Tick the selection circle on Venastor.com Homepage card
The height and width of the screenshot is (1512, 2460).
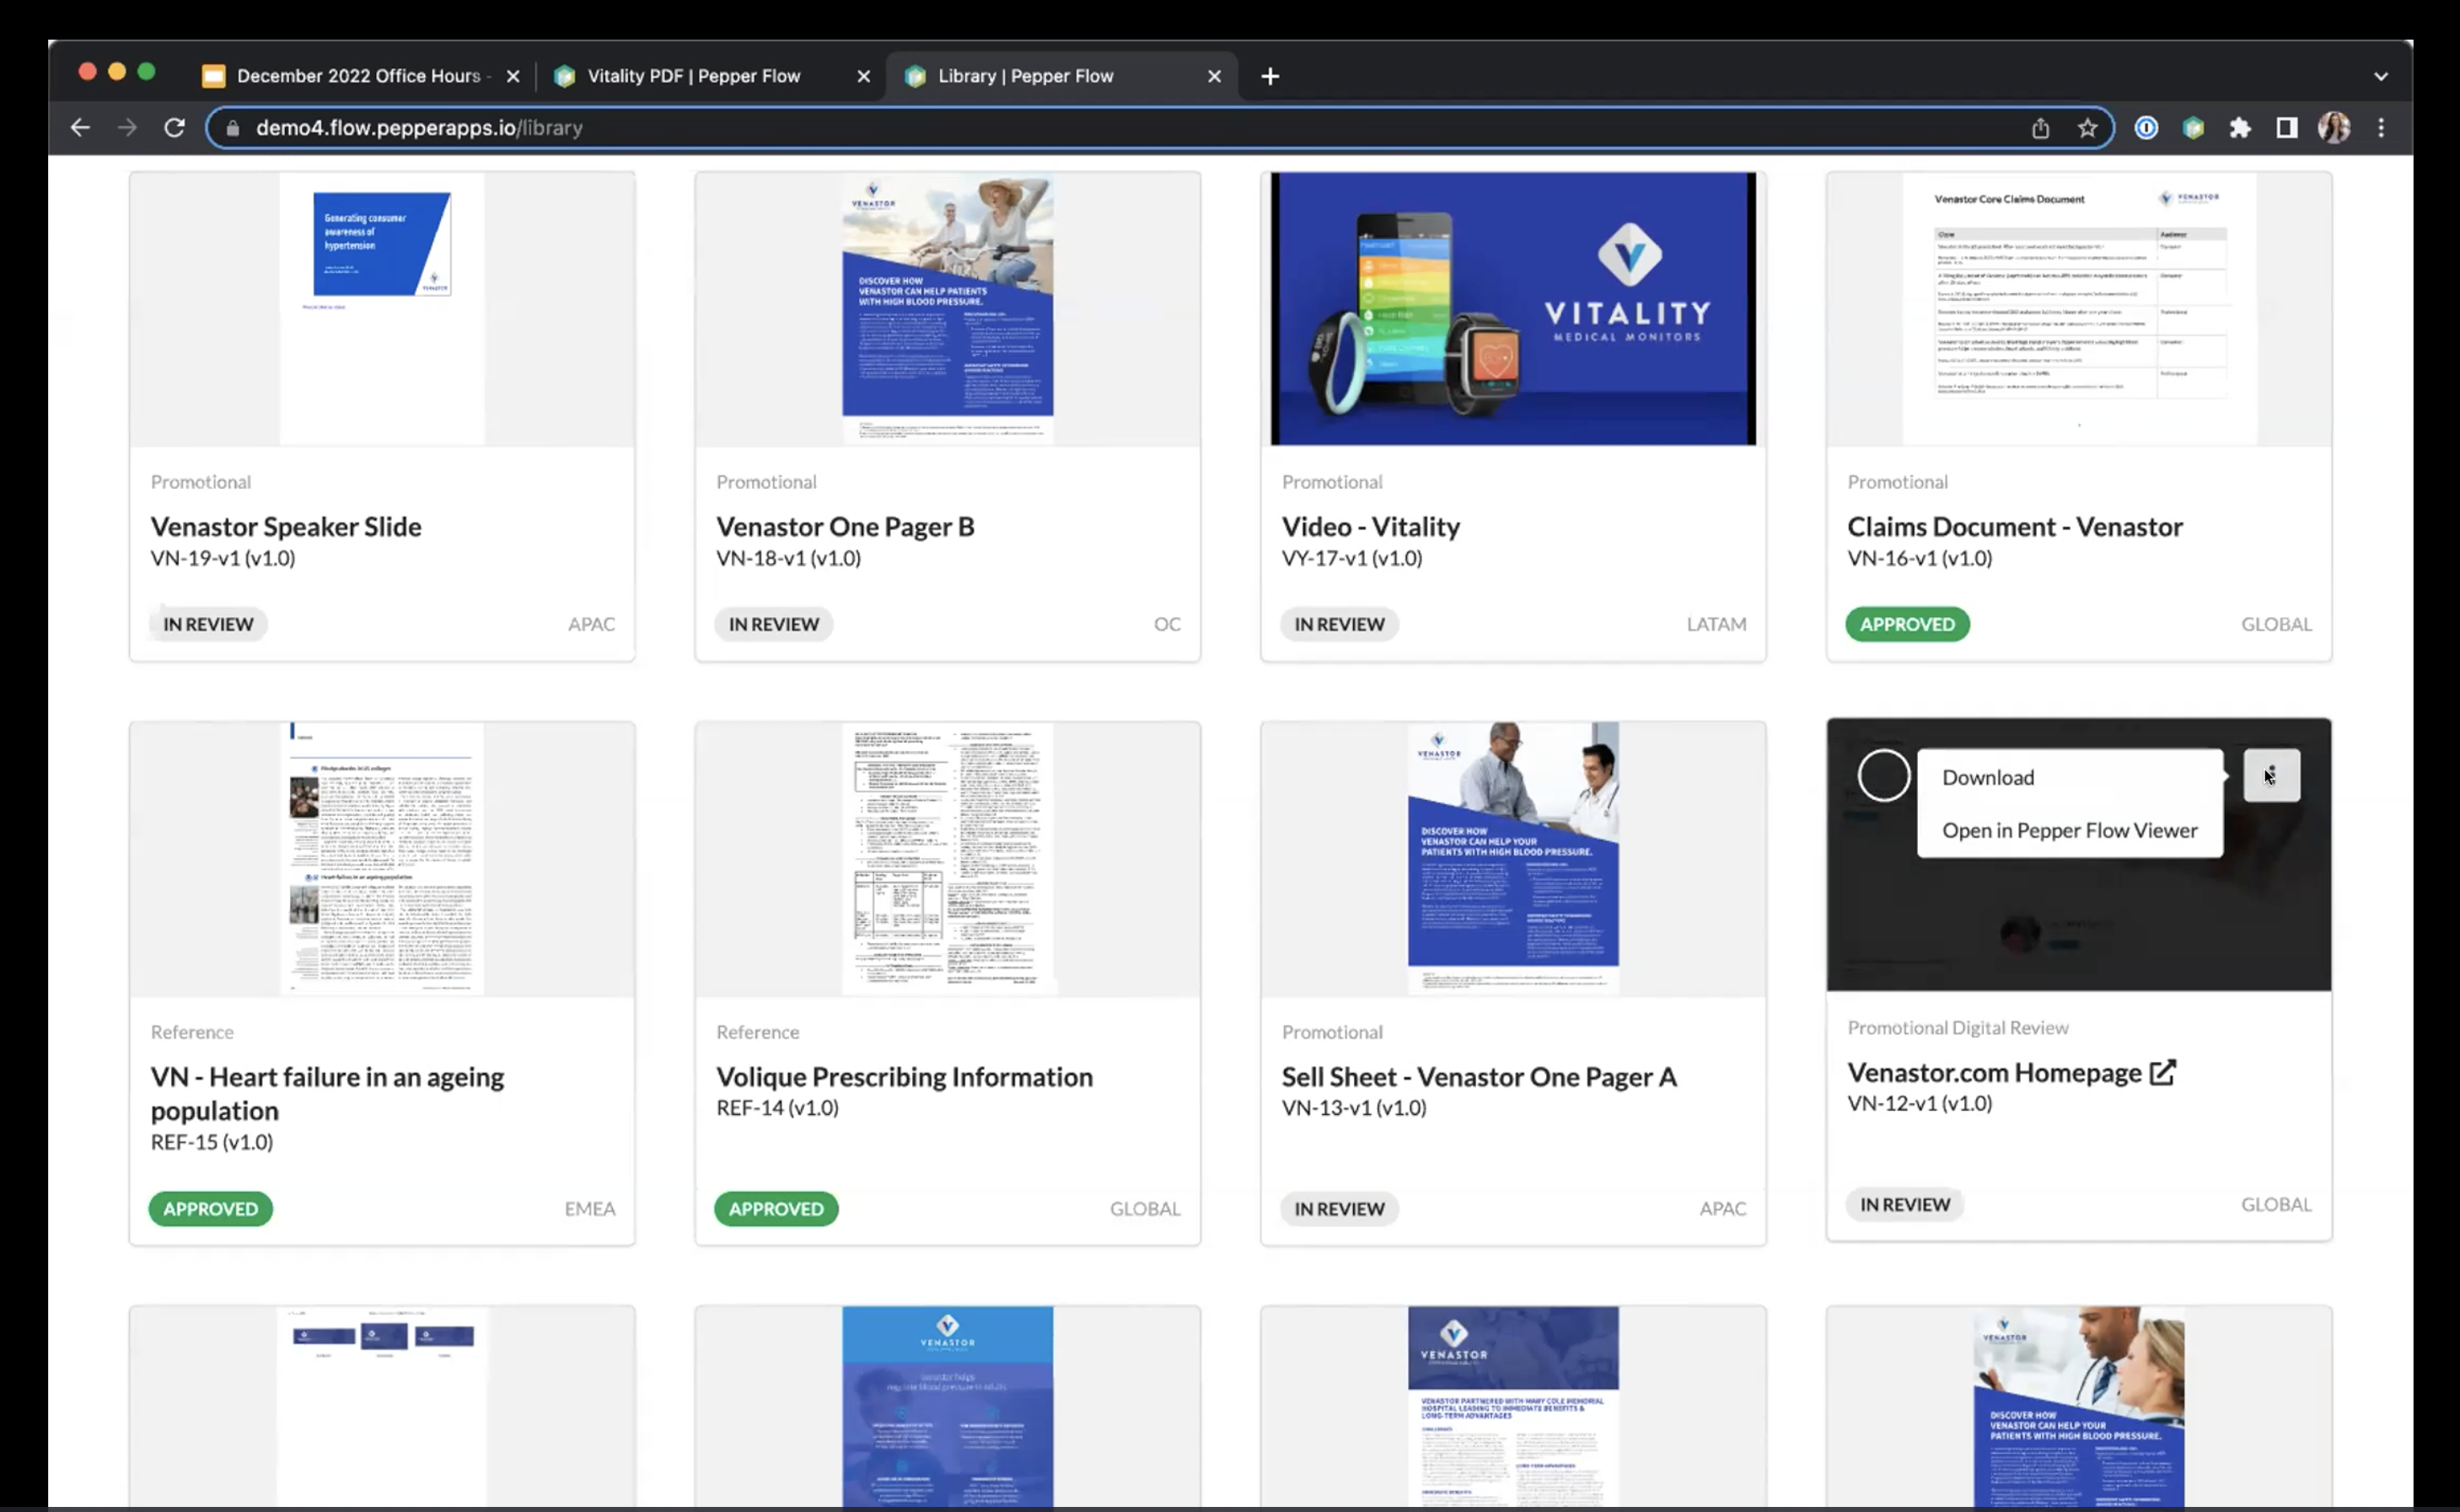(x=1884, y=775)
